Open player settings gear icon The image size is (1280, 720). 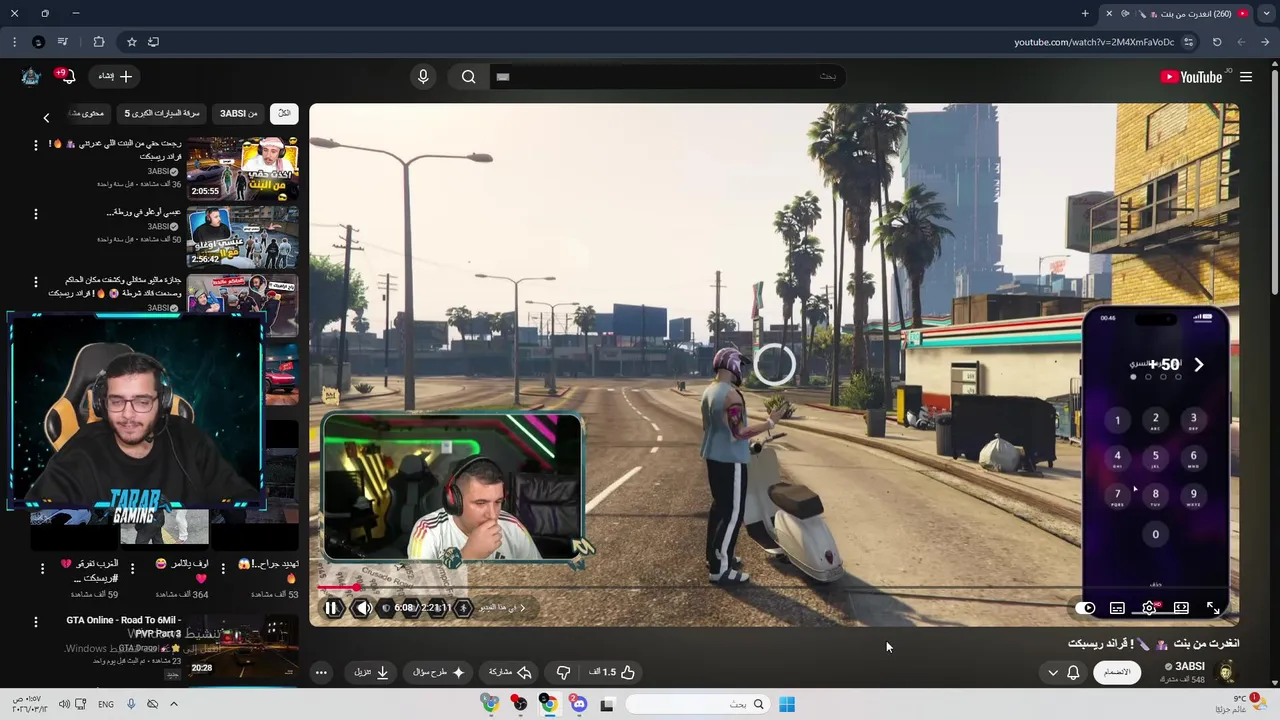tap(1149, 608)
